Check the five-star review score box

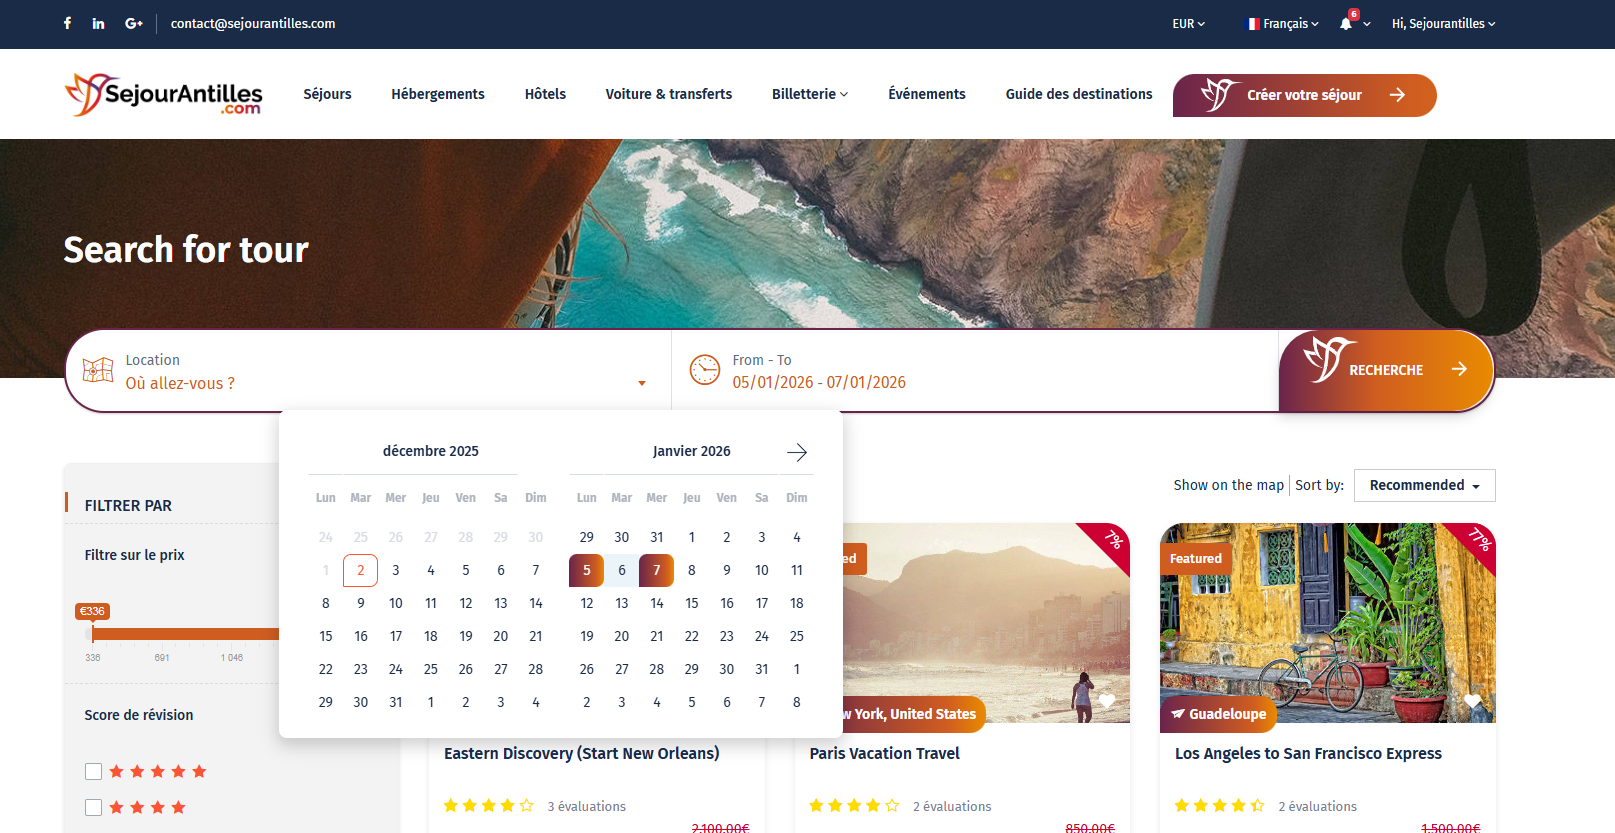click(x=94, y=771)
